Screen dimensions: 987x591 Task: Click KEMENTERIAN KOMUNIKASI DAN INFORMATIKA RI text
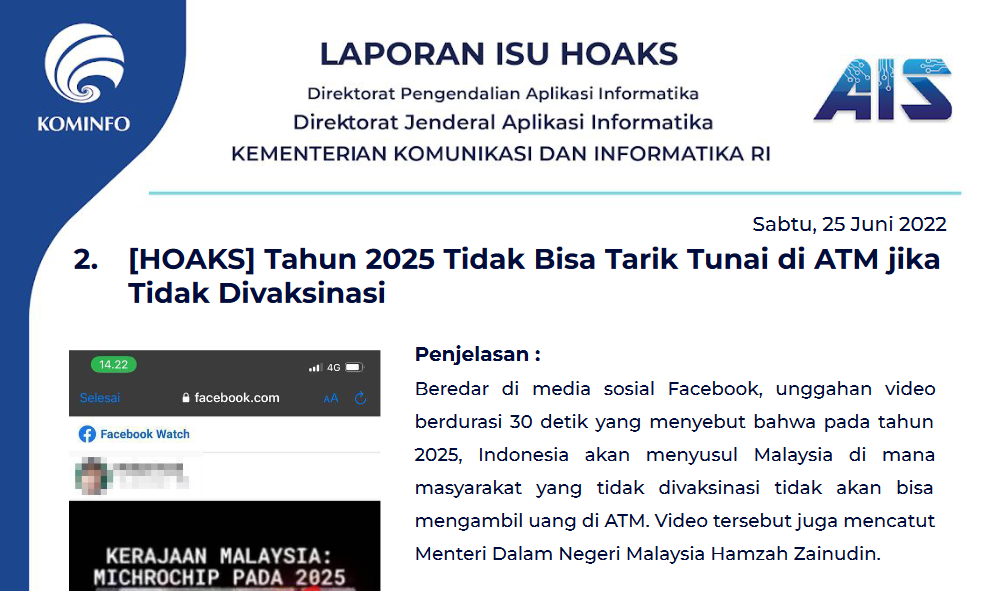click(x=501, y=154)
